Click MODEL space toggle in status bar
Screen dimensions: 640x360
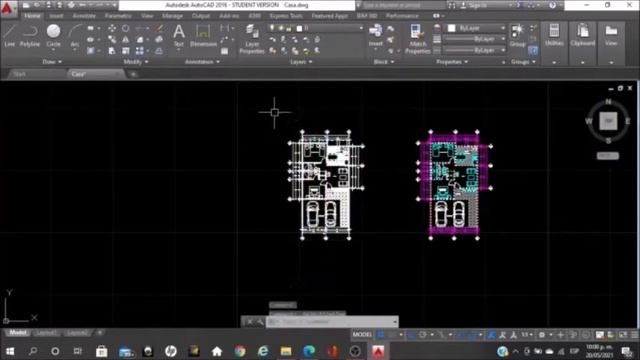[x=362, y=335]
